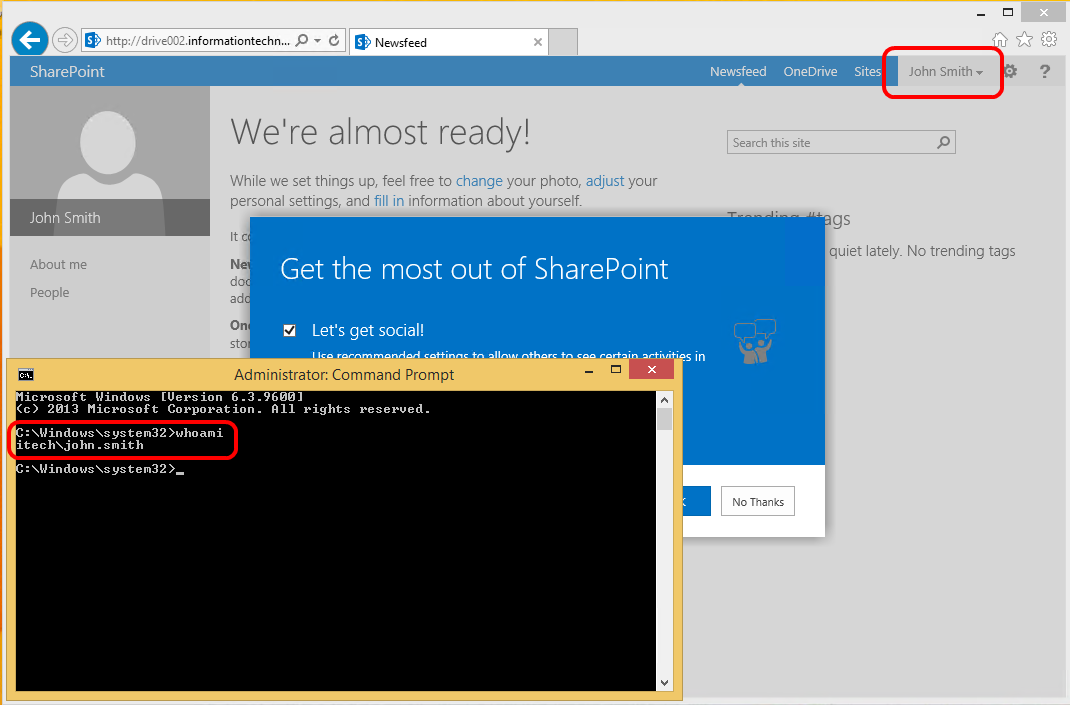Click the adjust settings link
The height and width of the screenshot is (705, 1070).
pos(605,181)
